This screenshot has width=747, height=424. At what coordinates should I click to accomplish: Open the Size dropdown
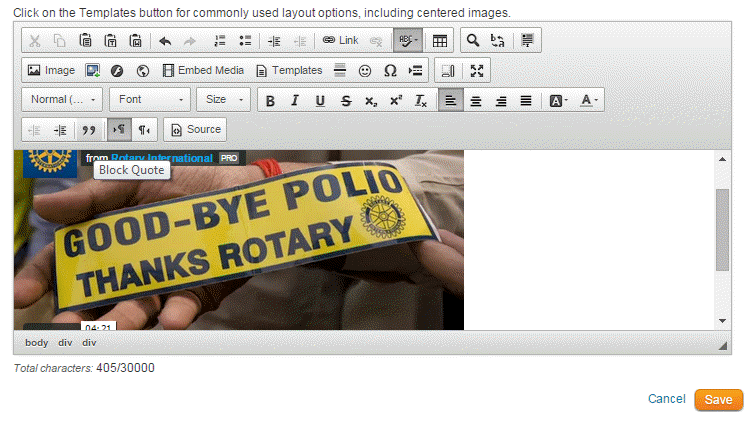tap(224, 100)
